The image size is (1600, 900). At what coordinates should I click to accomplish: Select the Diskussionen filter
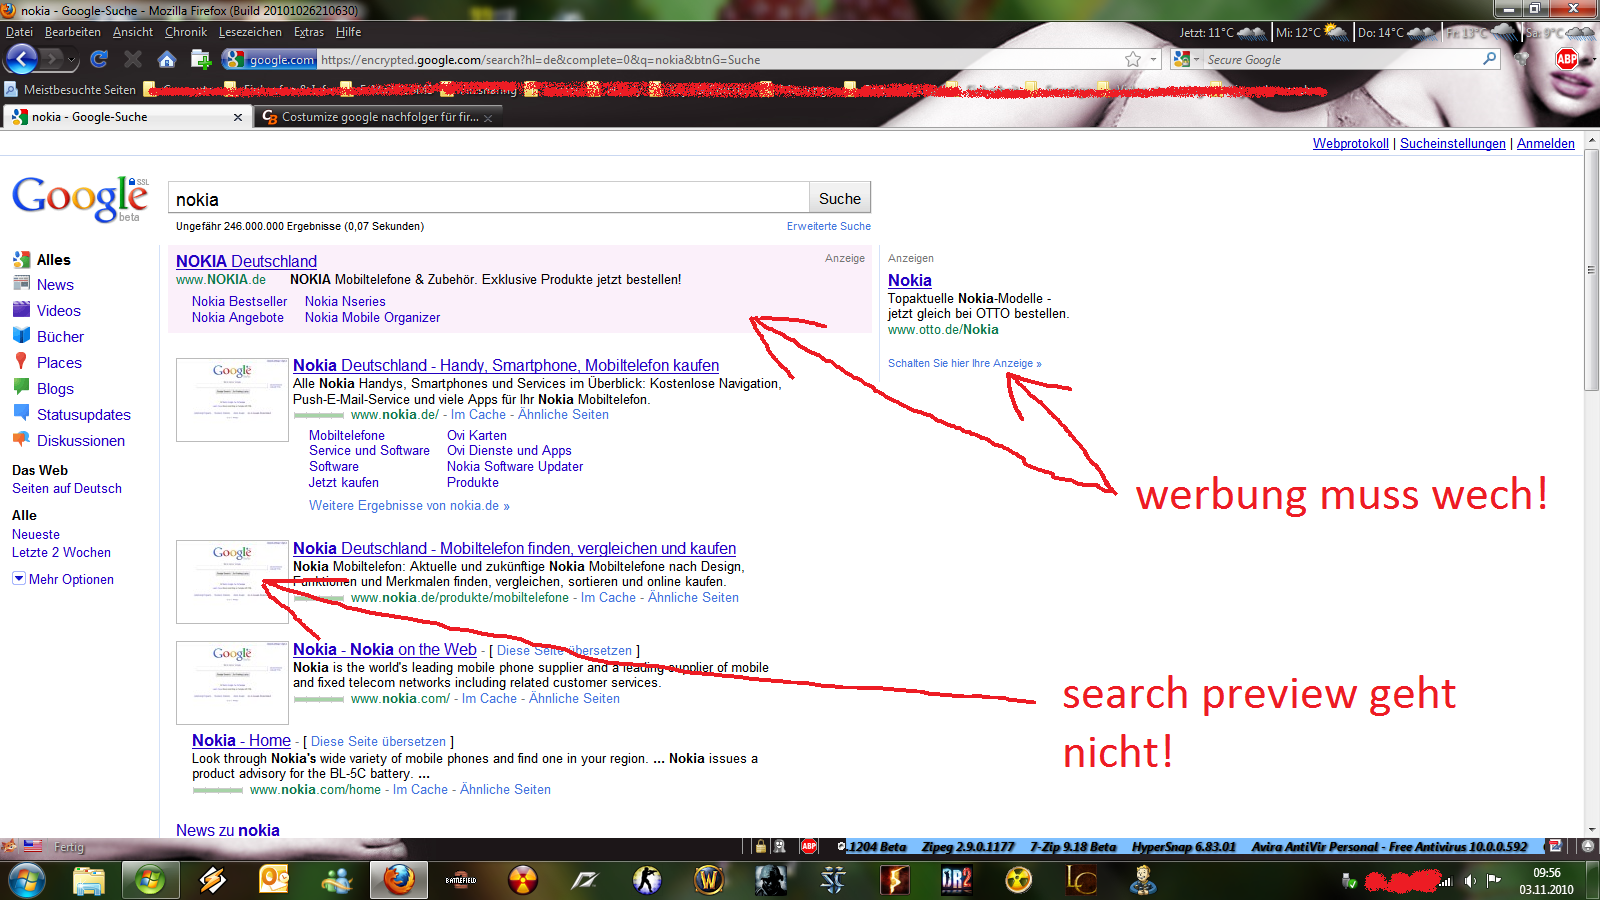coord(81,441)
